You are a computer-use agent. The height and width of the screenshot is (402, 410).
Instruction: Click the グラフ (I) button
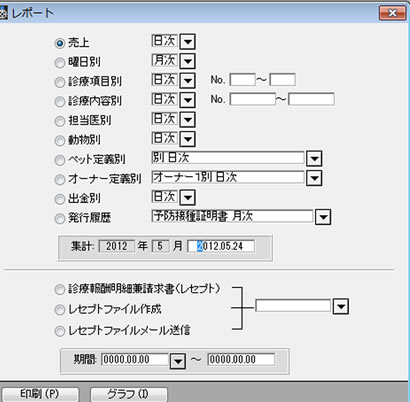[x=129, y=394]
